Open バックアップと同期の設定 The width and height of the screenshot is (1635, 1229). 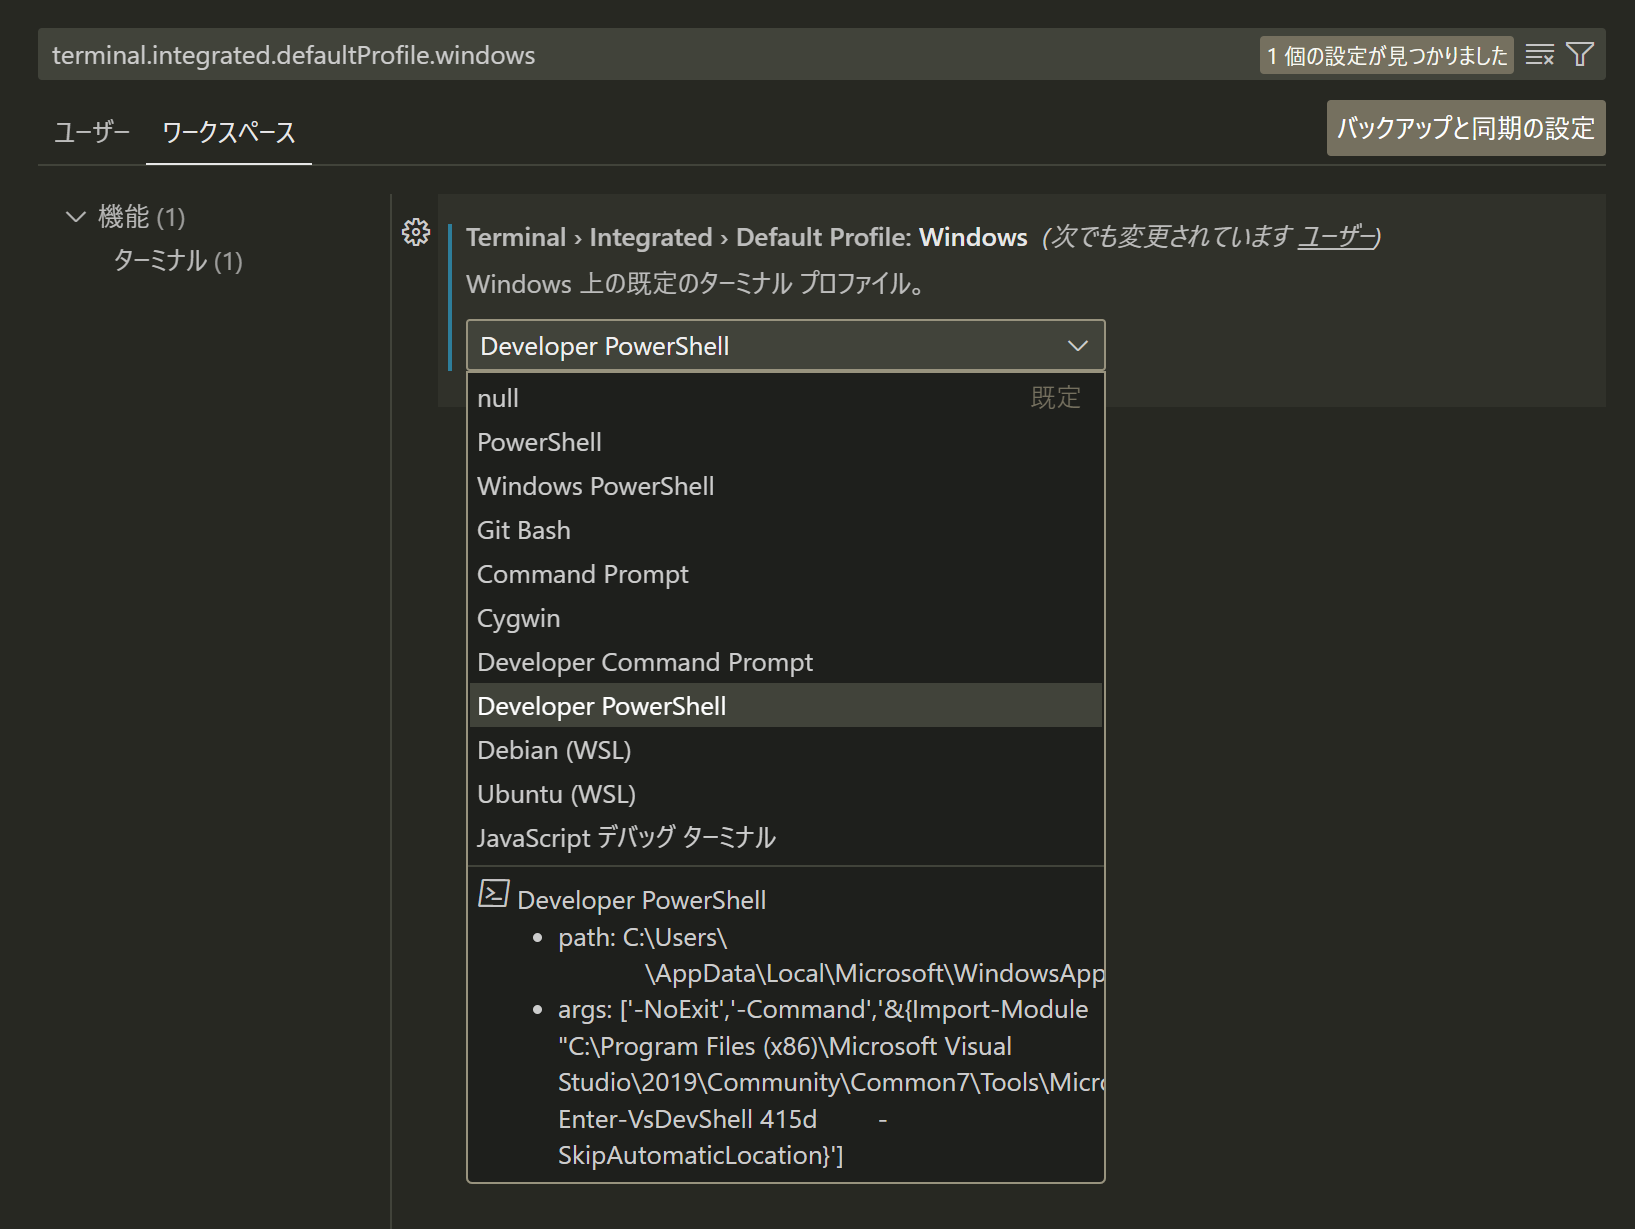pyautogui.click(x=1464, y=128)
